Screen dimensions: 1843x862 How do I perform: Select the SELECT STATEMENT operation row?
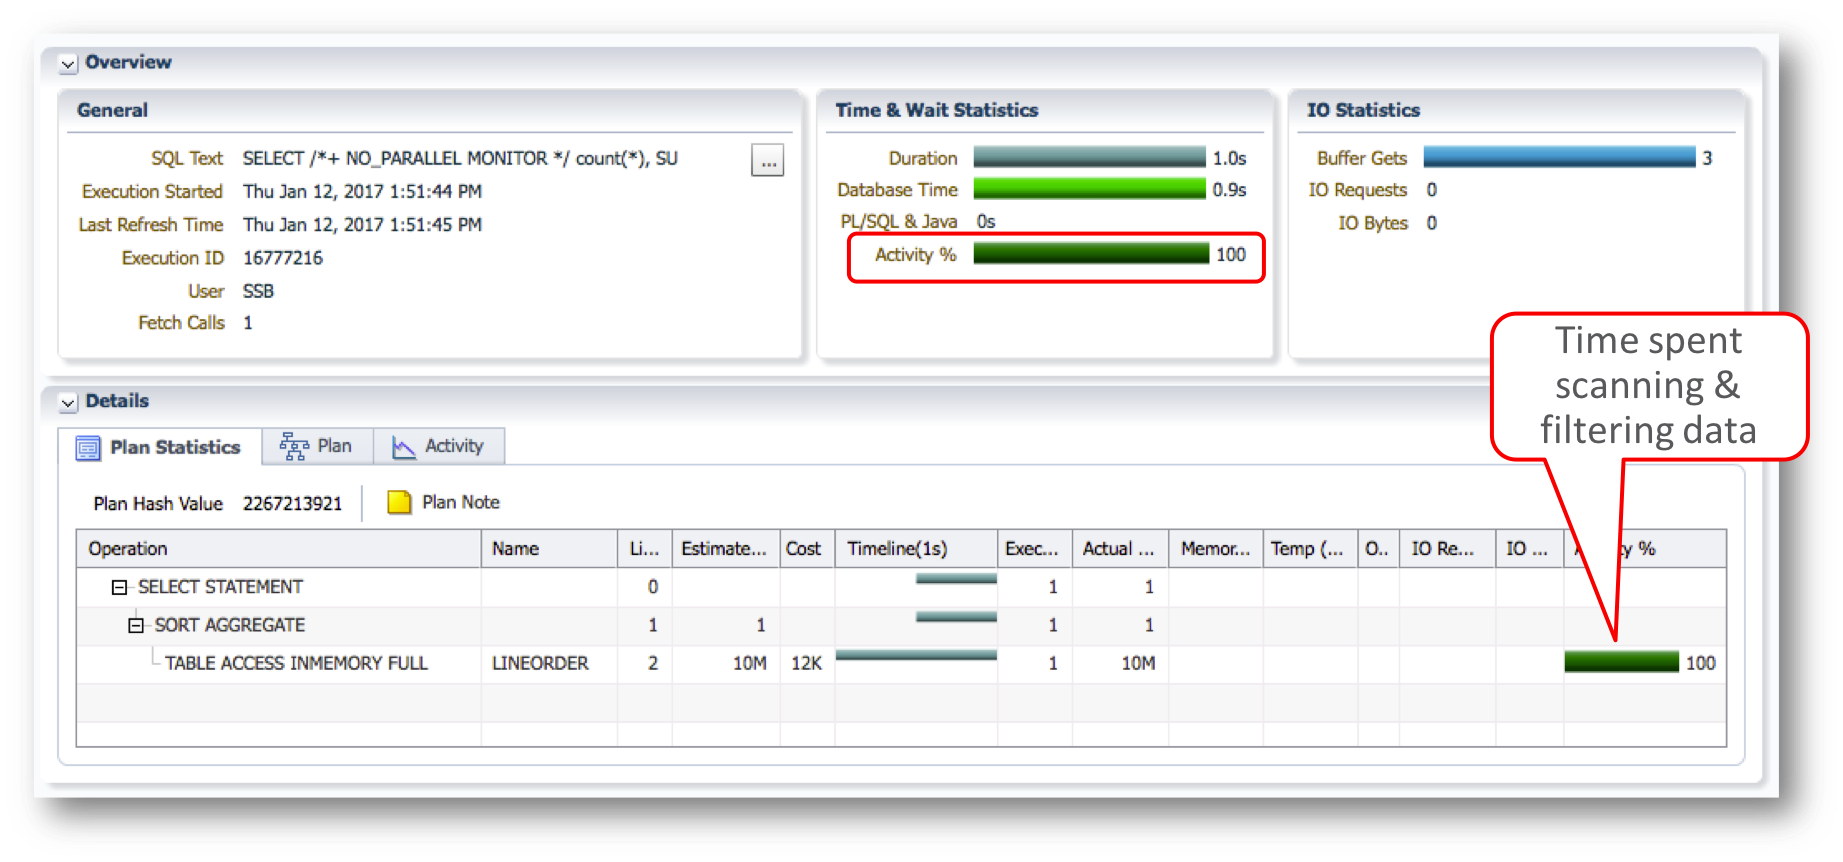click(x=901, y=587)
